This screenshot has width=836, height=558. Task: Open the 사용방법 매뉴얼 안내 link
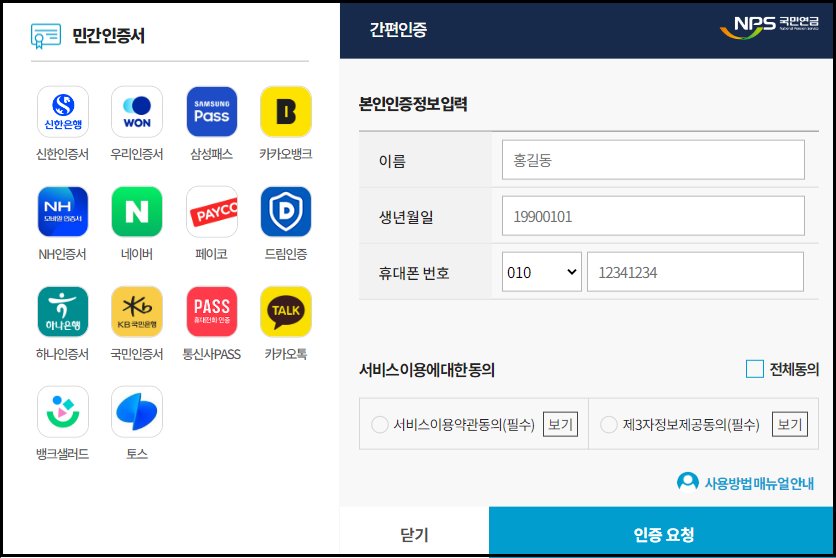pos(759,483)
